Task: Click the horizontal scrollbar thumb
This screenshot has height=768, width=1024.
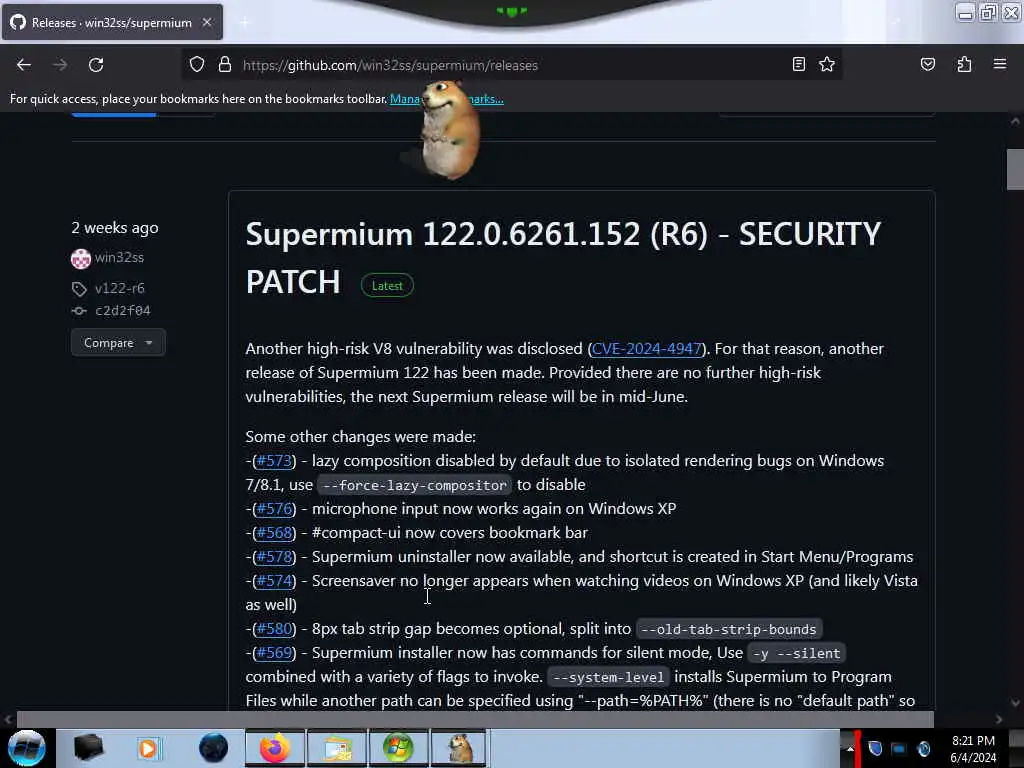Action: [x=475, y=719]
